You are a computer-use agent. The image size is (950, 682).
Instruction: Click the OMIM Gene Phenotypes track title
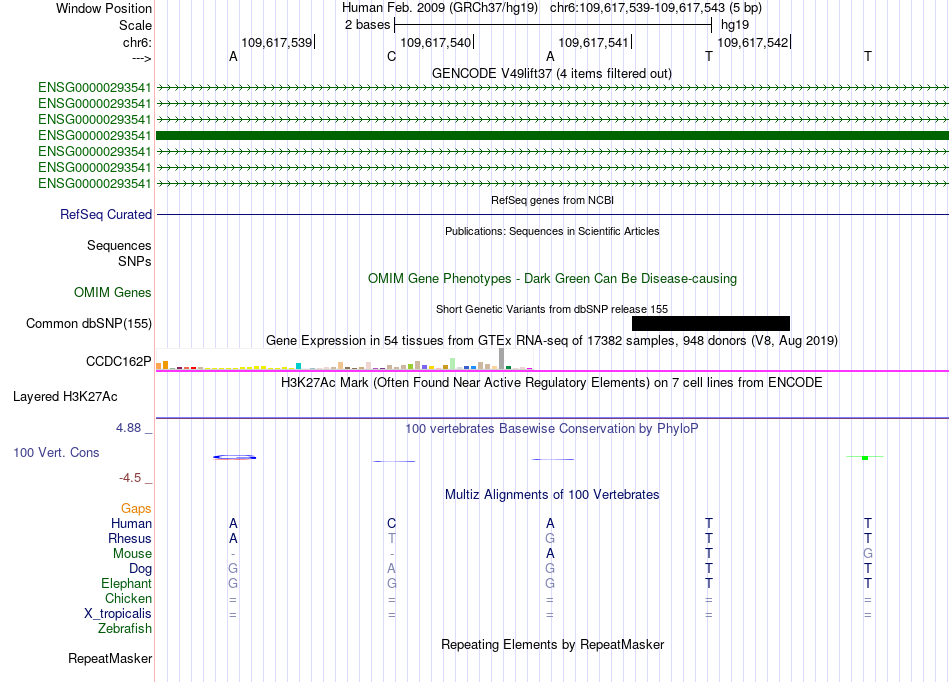(x=552, y=279)
